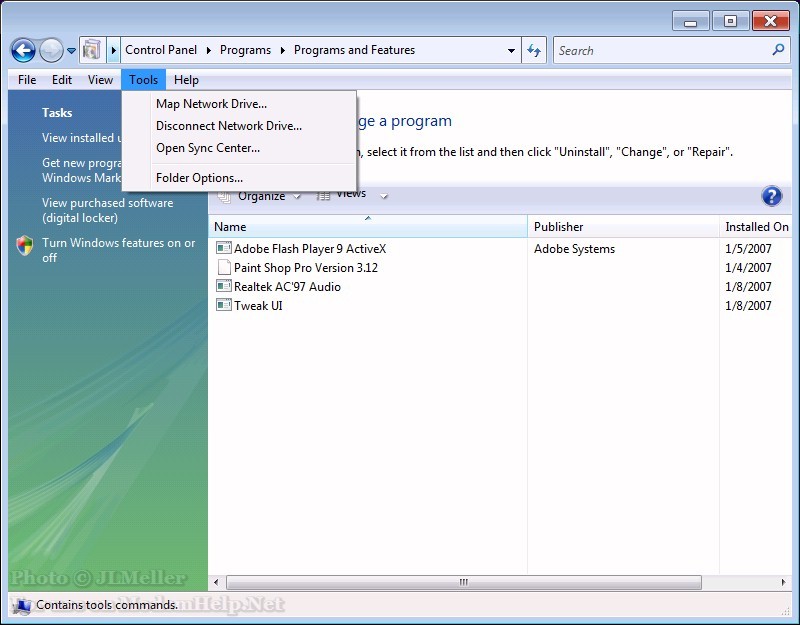Screen dimensions: 800x625
Task: Click Get new programs online link
Action: click(x=82, y=170)
